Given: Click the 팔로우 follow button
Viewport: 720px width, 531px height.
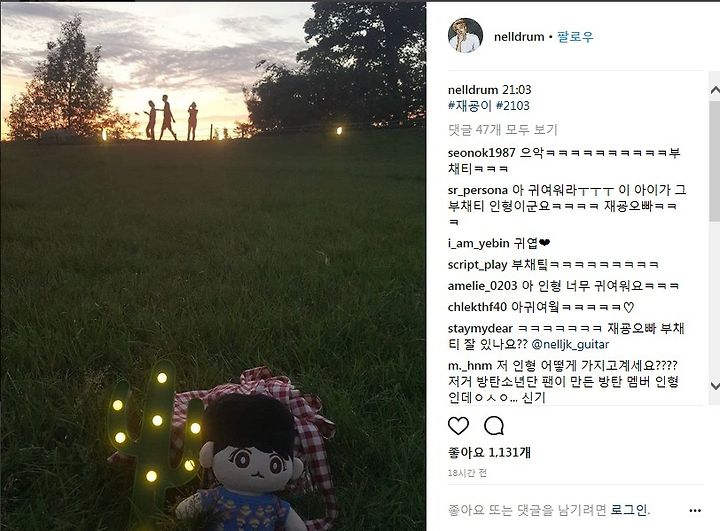Looking at the screenshot, I should (575, 37).
